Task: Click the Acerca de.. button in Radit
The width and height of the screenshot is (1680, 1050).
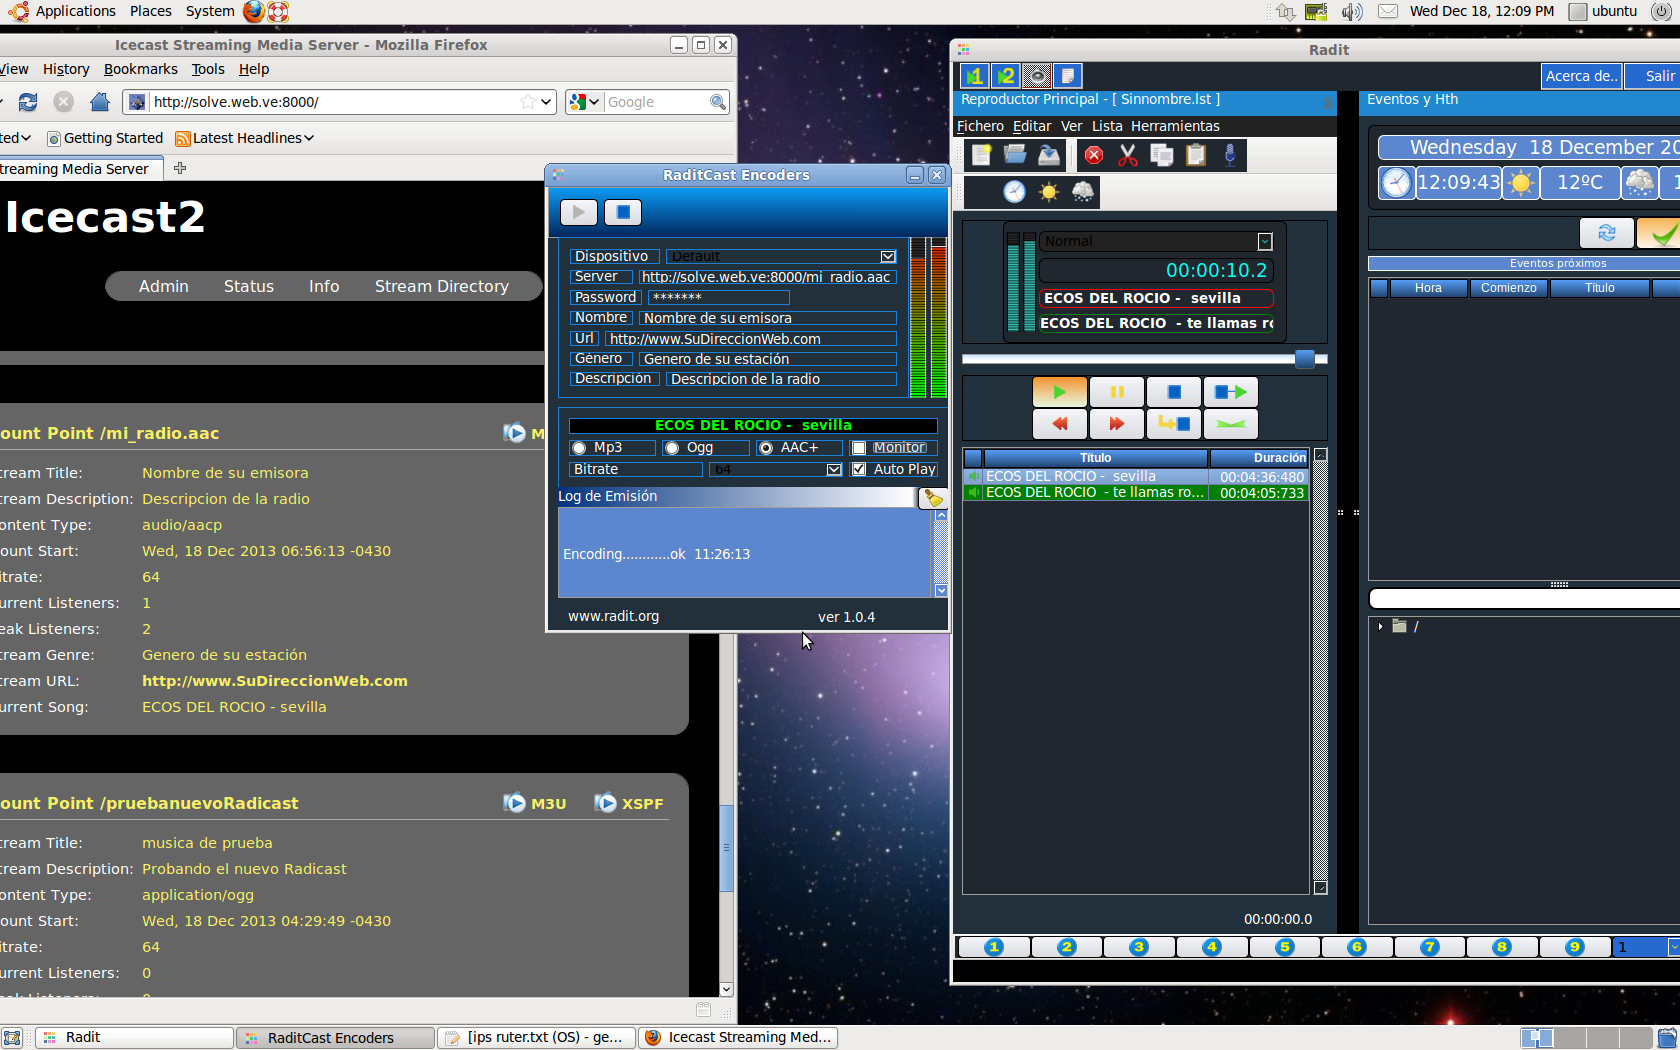Action: [1581, 76]
